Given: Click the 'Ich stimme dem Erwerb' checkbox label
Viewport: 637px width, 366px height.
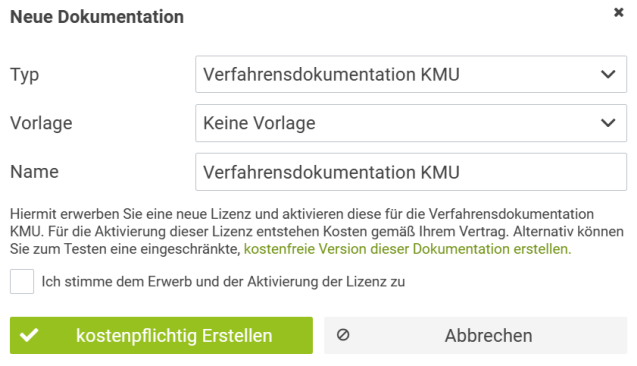Looking at the screenshot, I should (x=223, y=282).
